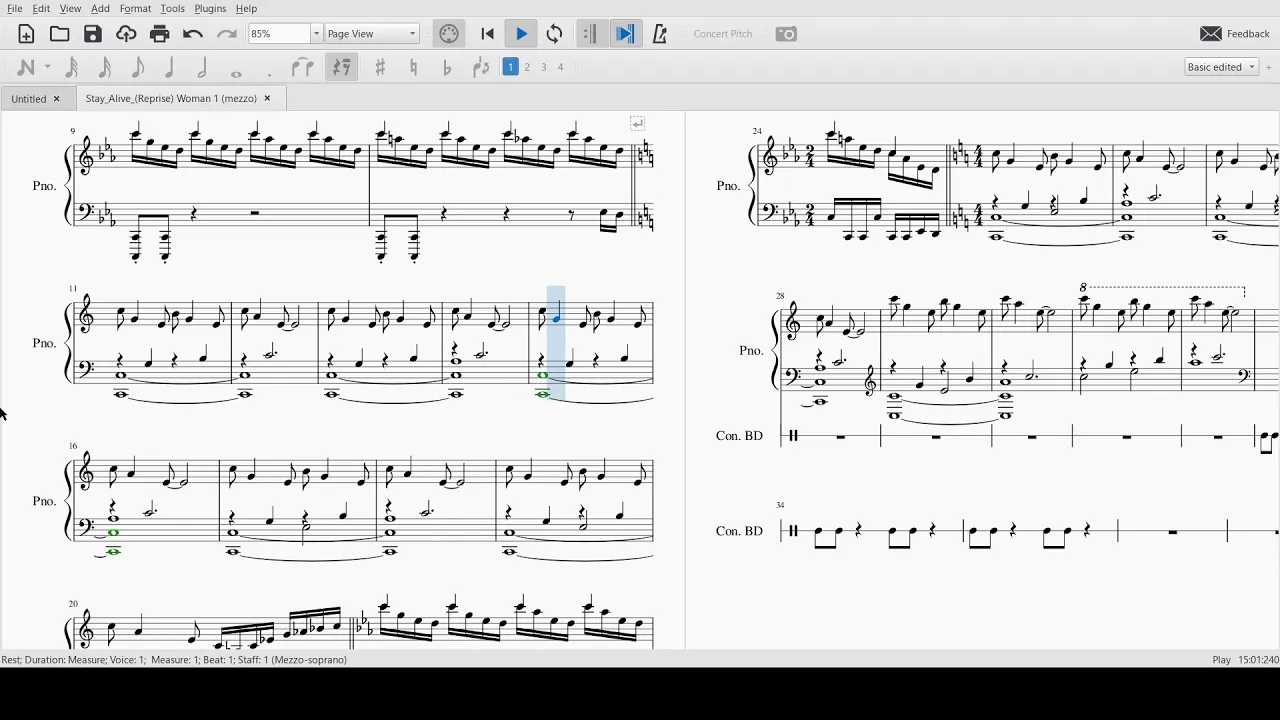The image size is (1280, 720).
Task: Save the current score
Action: click(x=93, y=34)
